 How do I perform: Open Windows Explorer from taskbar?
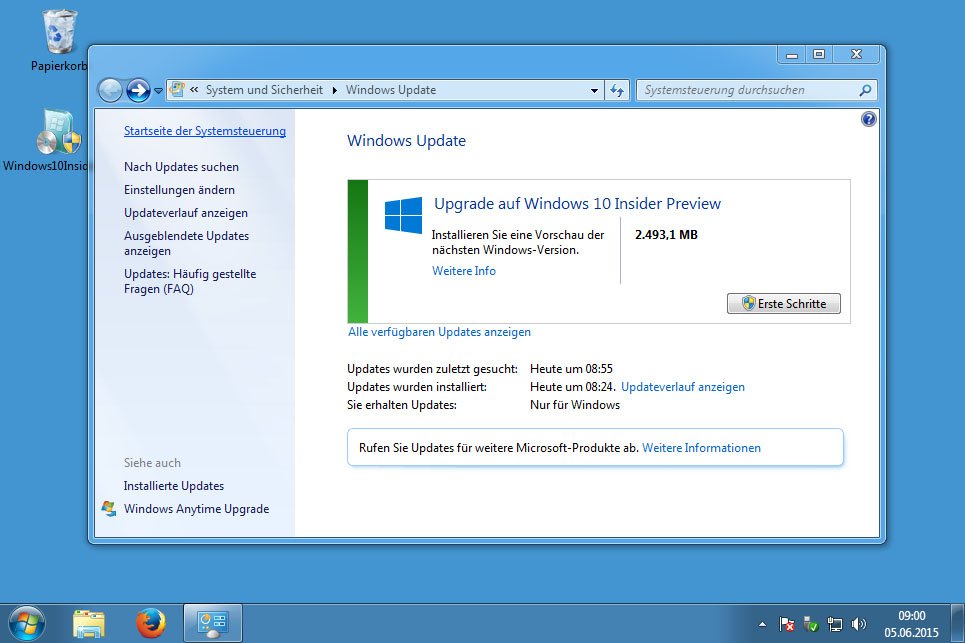(89, 624)
